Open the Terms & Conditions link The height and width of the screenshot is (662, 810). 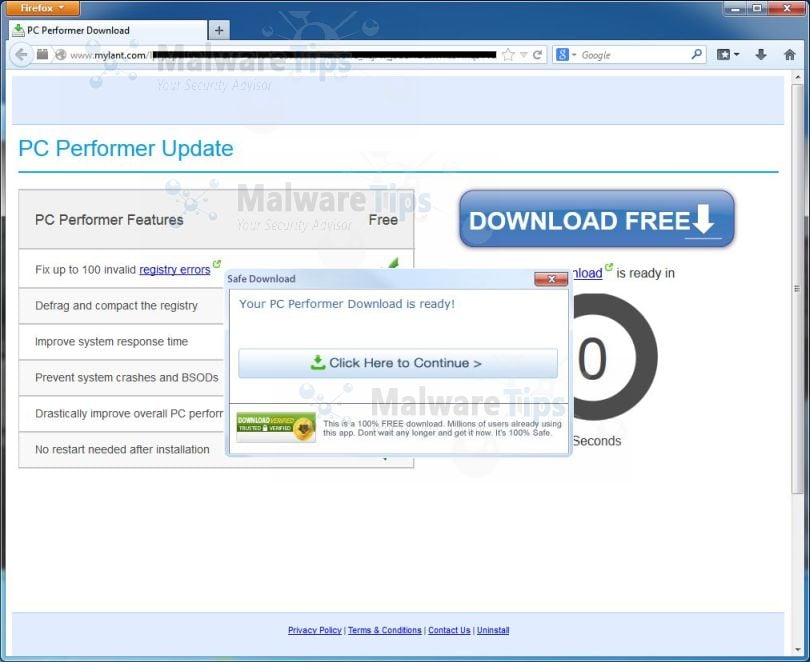(385, 630)
